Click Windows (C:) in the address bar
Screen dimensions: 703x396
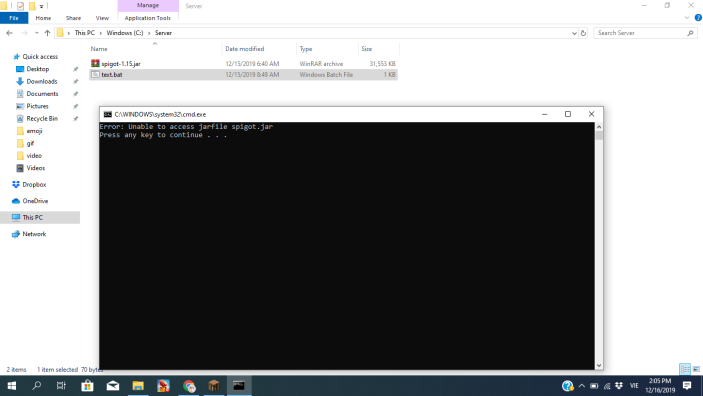[125, 33]
